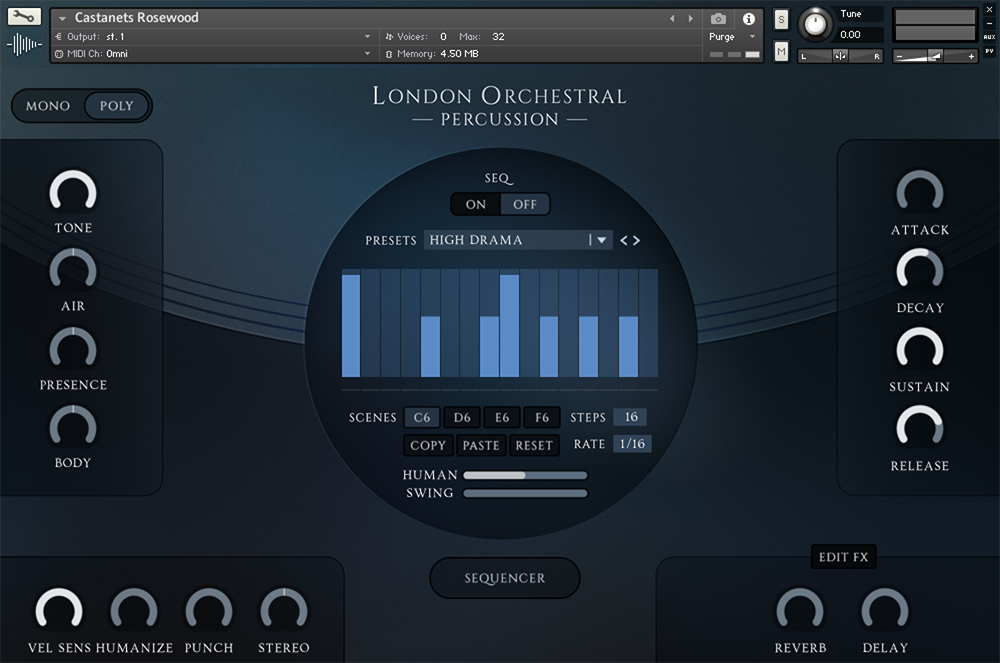Open the Steps 16 value selector
This screenshot has width=1000, height=663.
coord(631,417)
